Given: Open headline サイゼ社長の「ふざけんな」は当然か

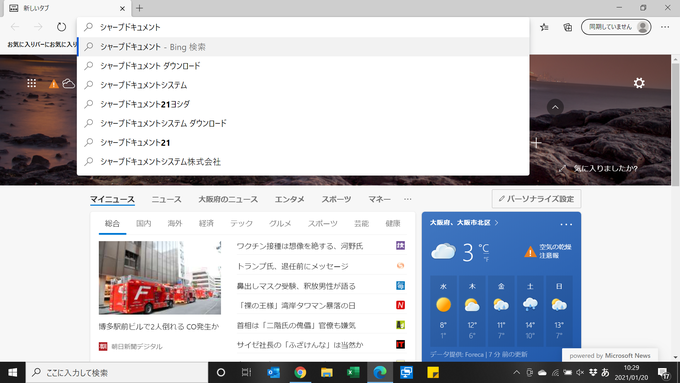Looking at the screenshot, I should pos(300,345).
